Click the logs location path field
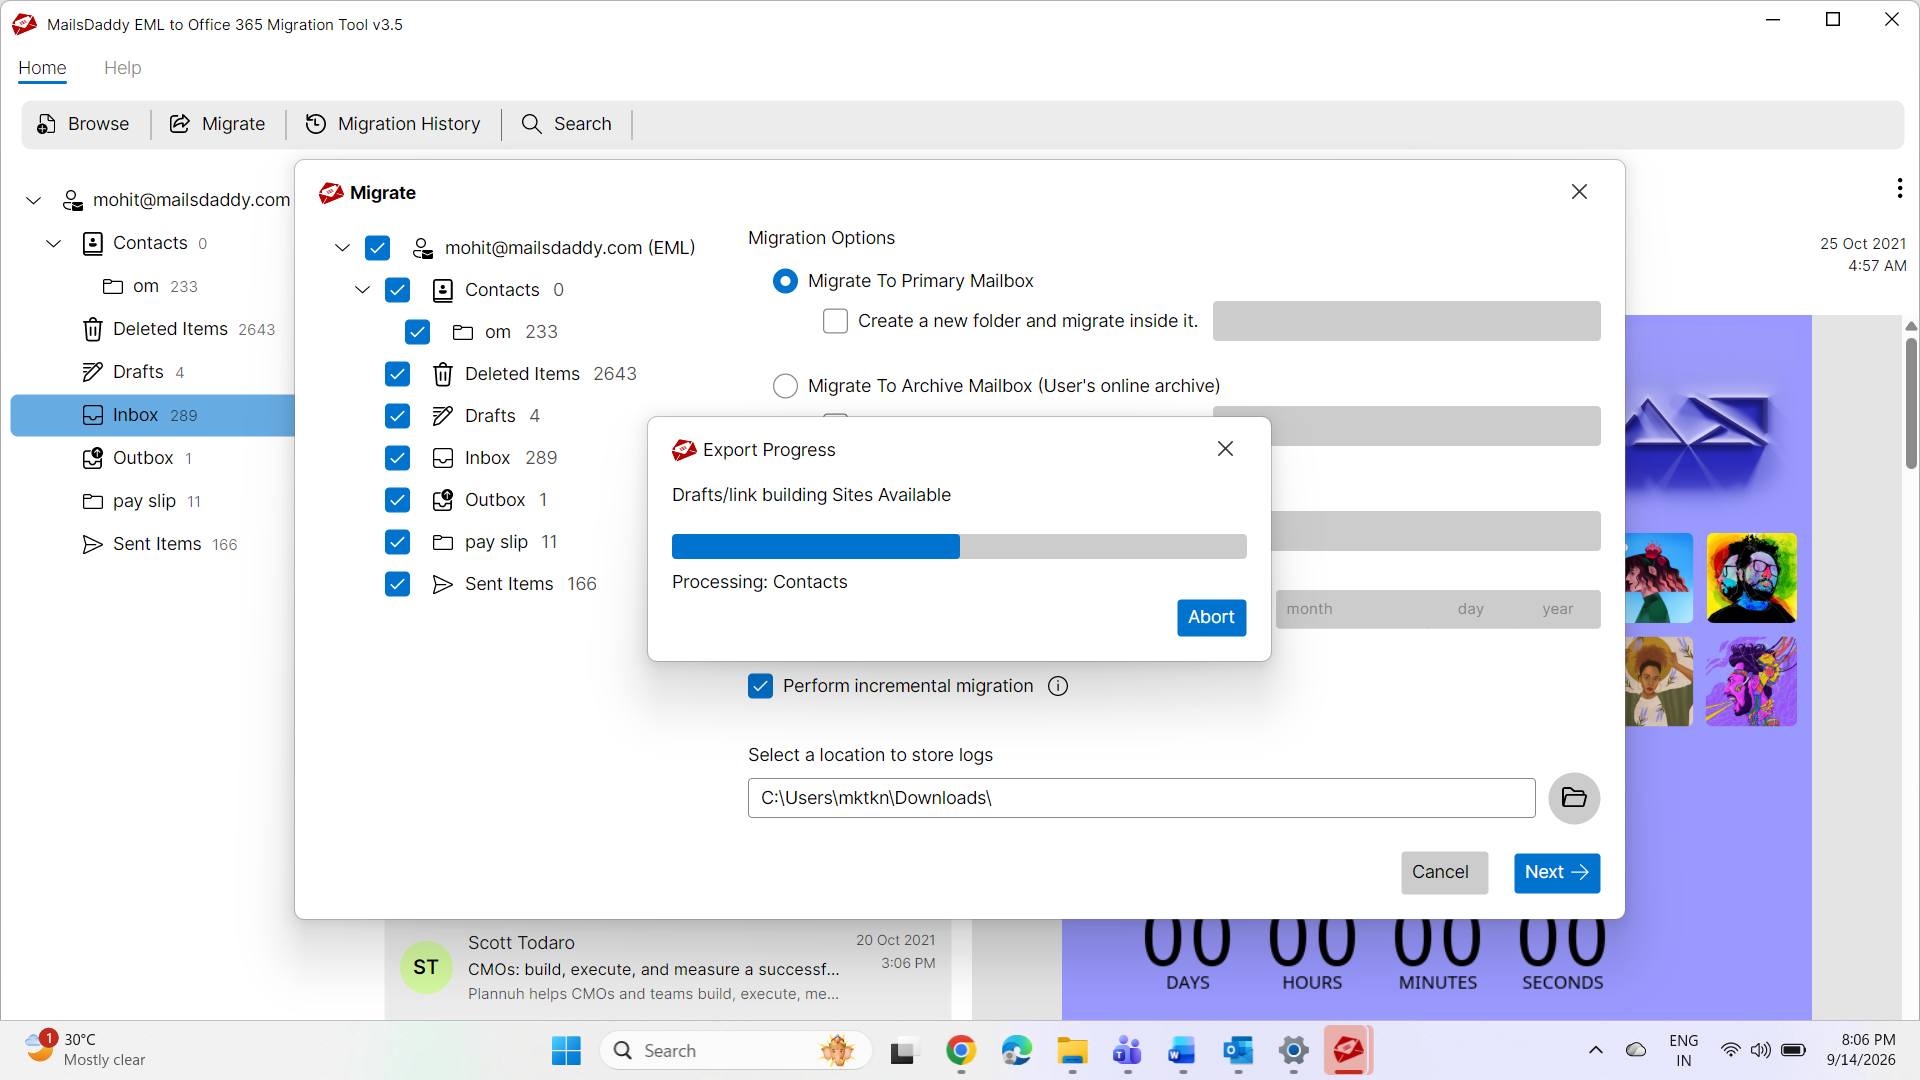The width and height of the screenshot is (1920, 1080). tap(1141, 798)
